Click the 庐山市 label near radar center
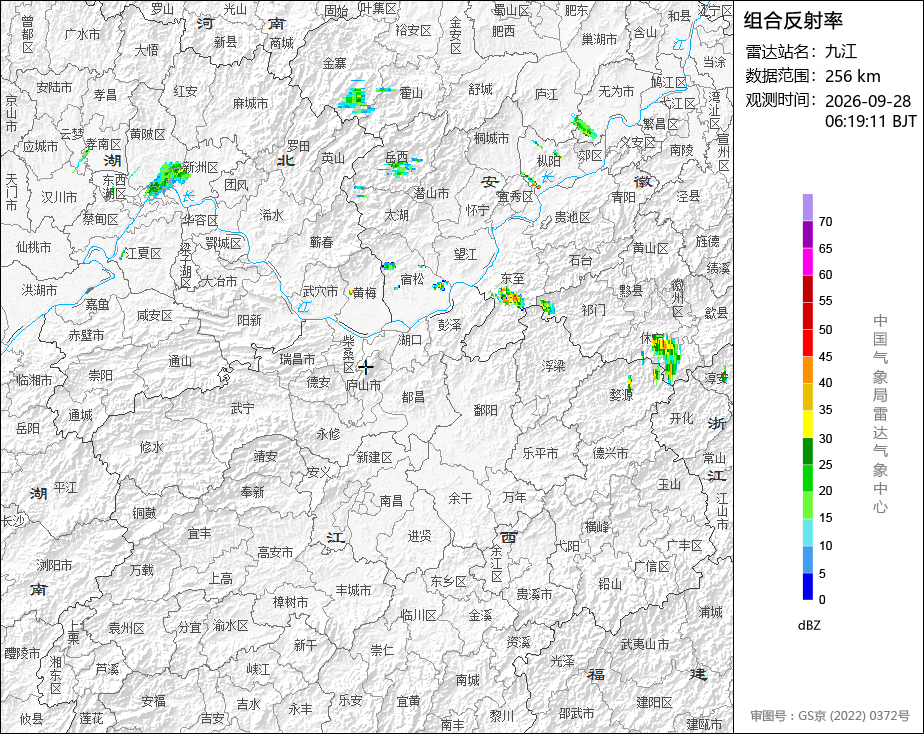924x734 pixels. [363, 385]
